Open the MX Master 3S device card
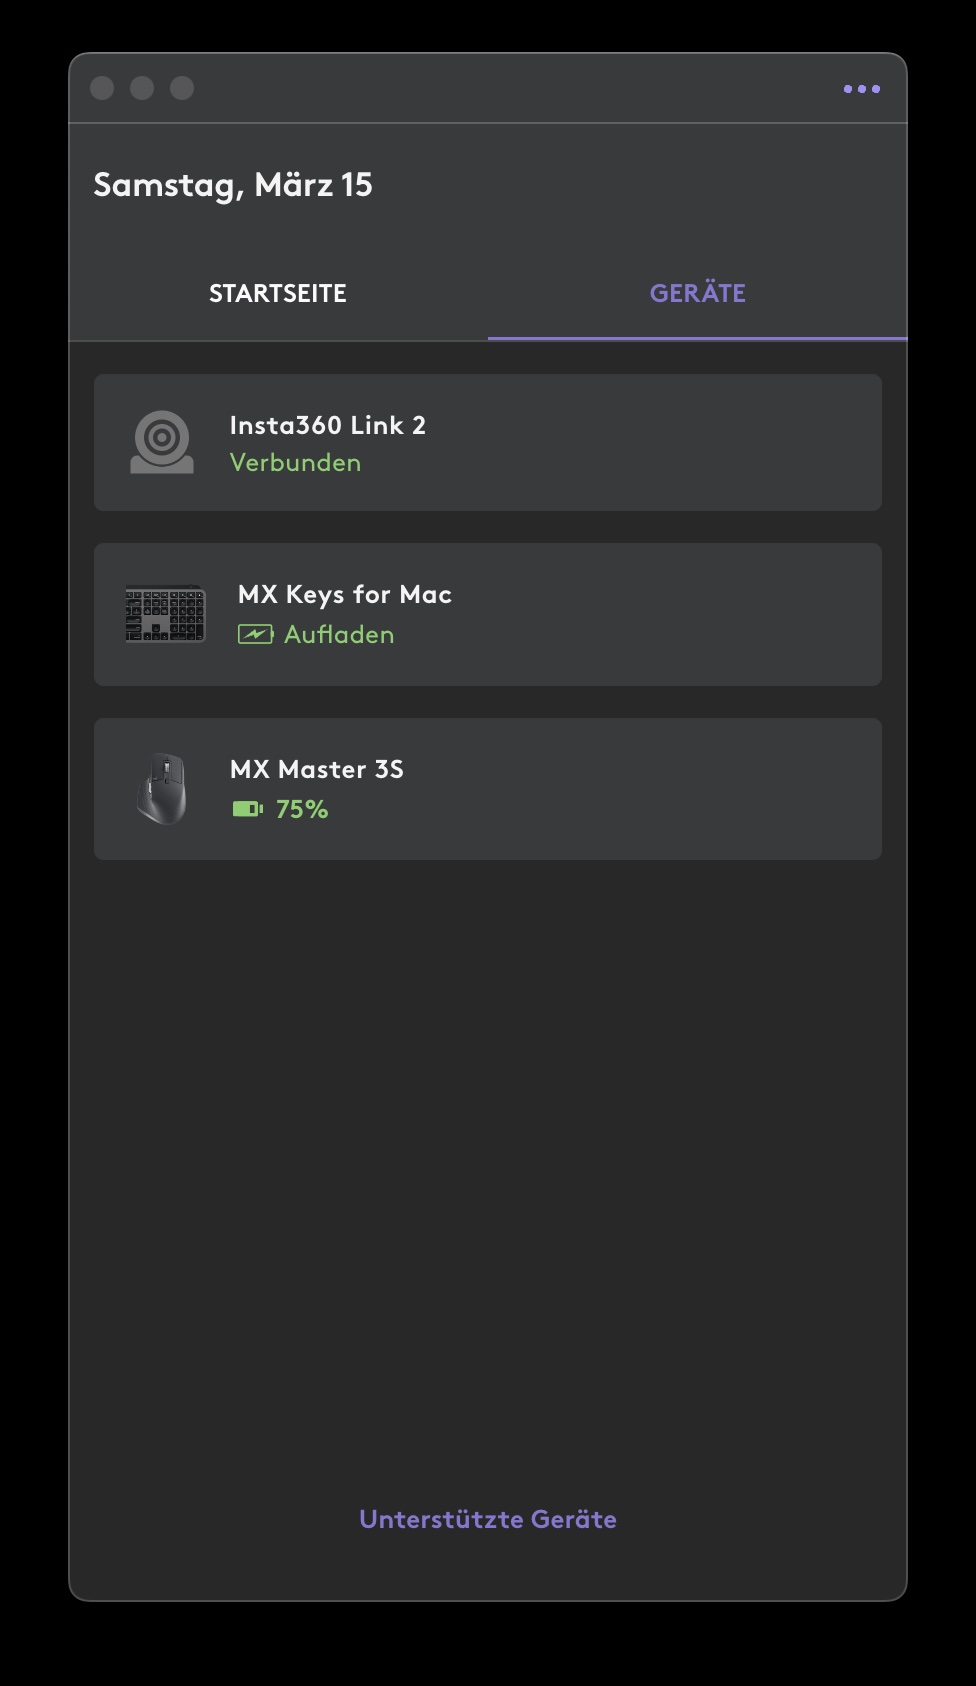976x1686 pixels. 488,789
